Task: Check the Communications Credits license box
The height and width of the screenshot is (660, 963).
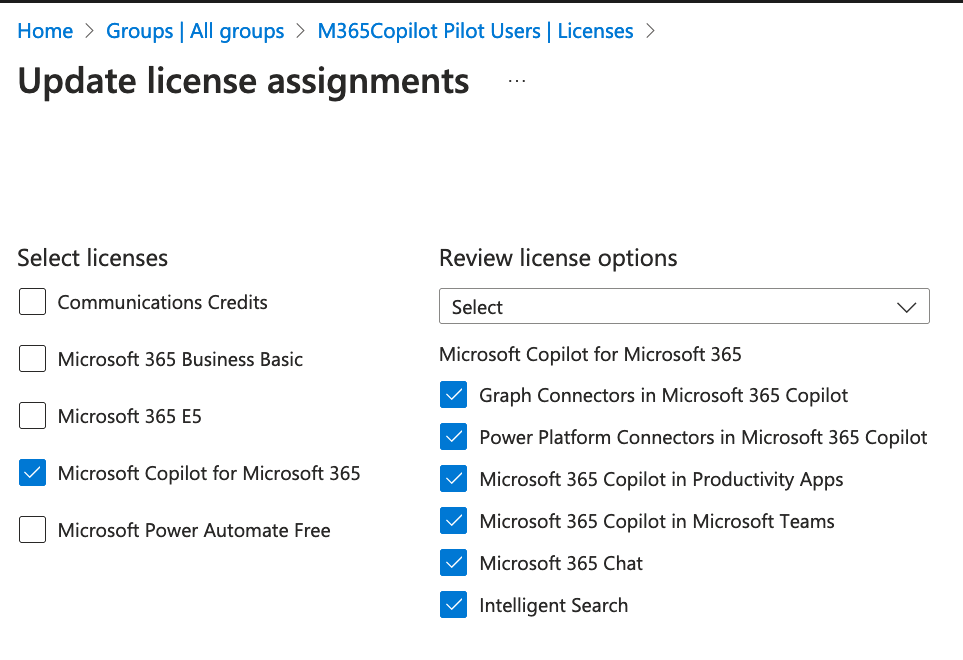Action: (33, 301)
